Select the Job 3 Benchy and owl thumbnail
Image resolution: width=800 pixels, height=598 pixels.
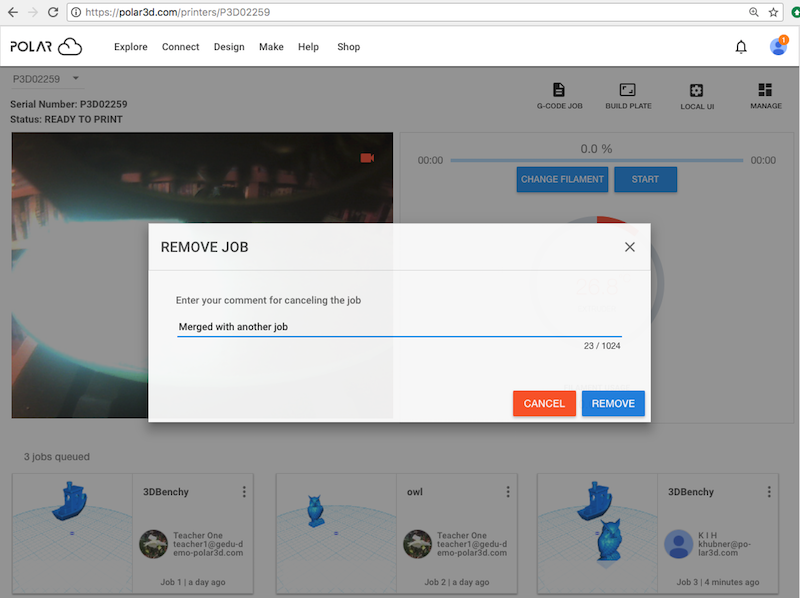tap(597, 533)
